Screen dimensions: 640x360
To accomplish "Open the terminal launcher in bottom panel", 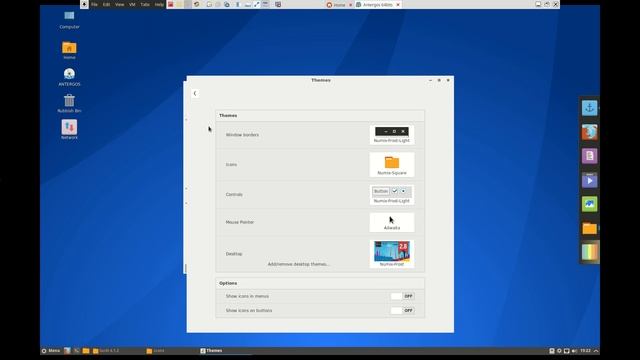I will point(76,351).
